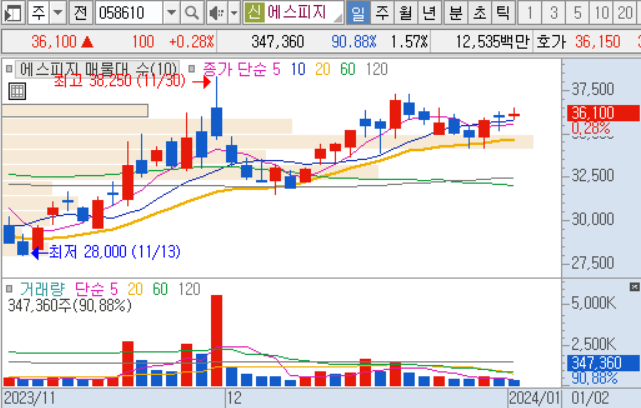The image size is (641, 408).
Task: Click the 37,500 price axis label
Action: tap(592, 89)
